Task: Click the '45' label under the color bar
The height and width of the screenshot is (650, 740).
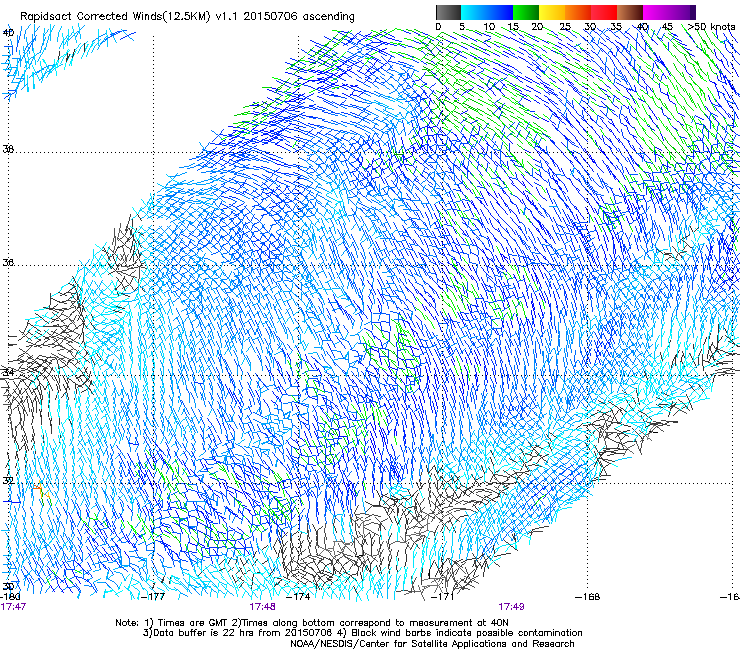Action: coord(667,26)
